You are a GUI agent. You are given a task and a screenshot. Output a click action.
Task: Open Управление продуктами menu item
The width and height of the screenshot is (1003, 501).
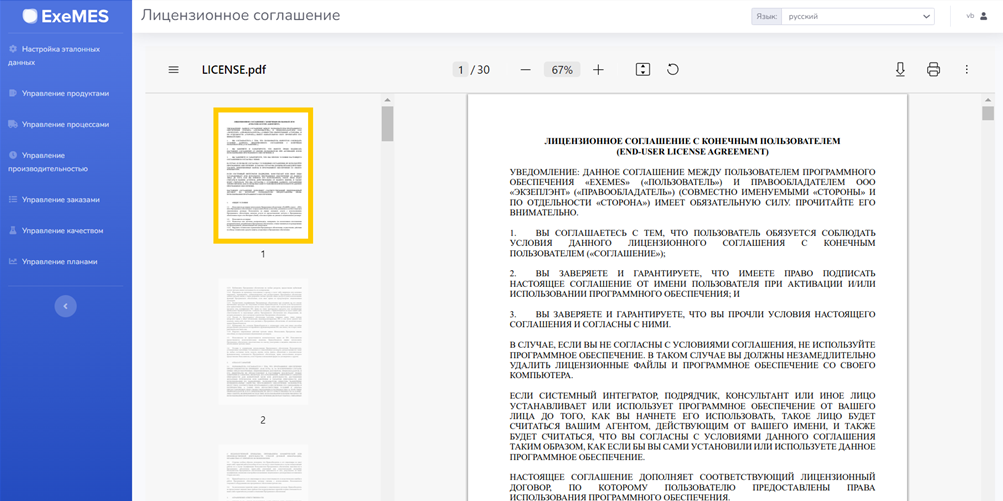pos(65,93)
